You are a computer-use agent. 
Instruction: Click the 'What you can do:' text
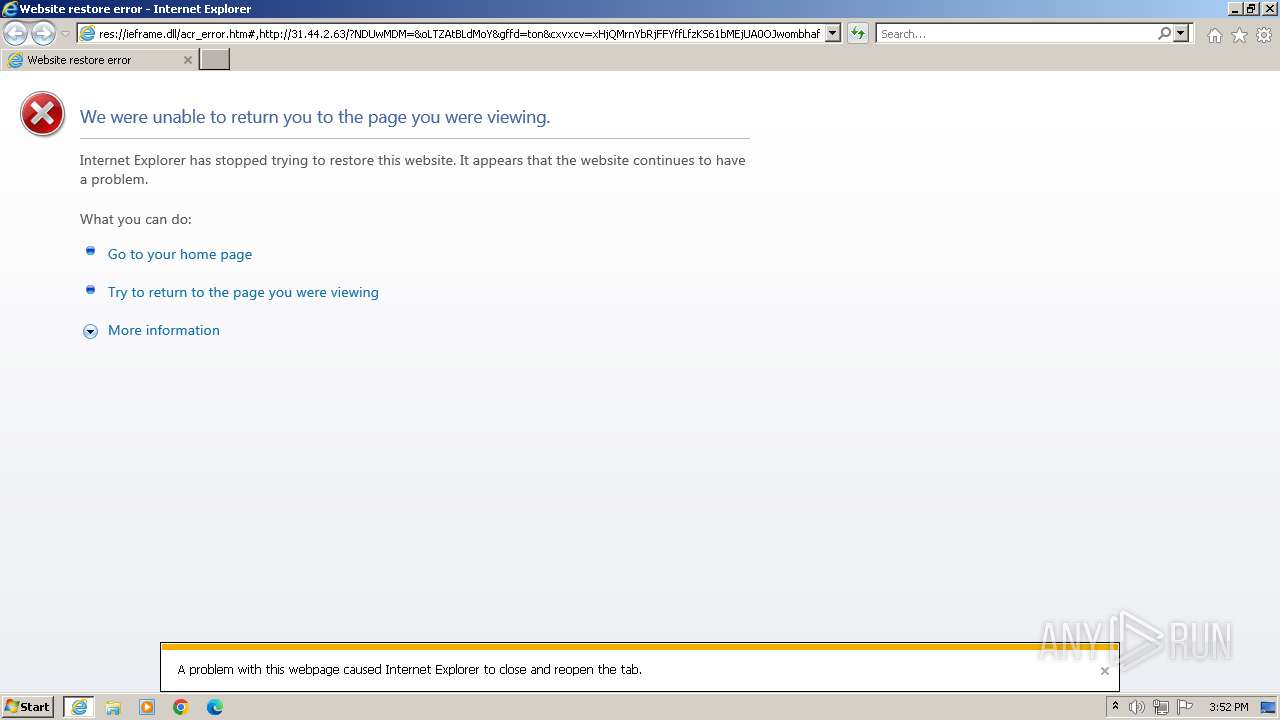[136, 219]
